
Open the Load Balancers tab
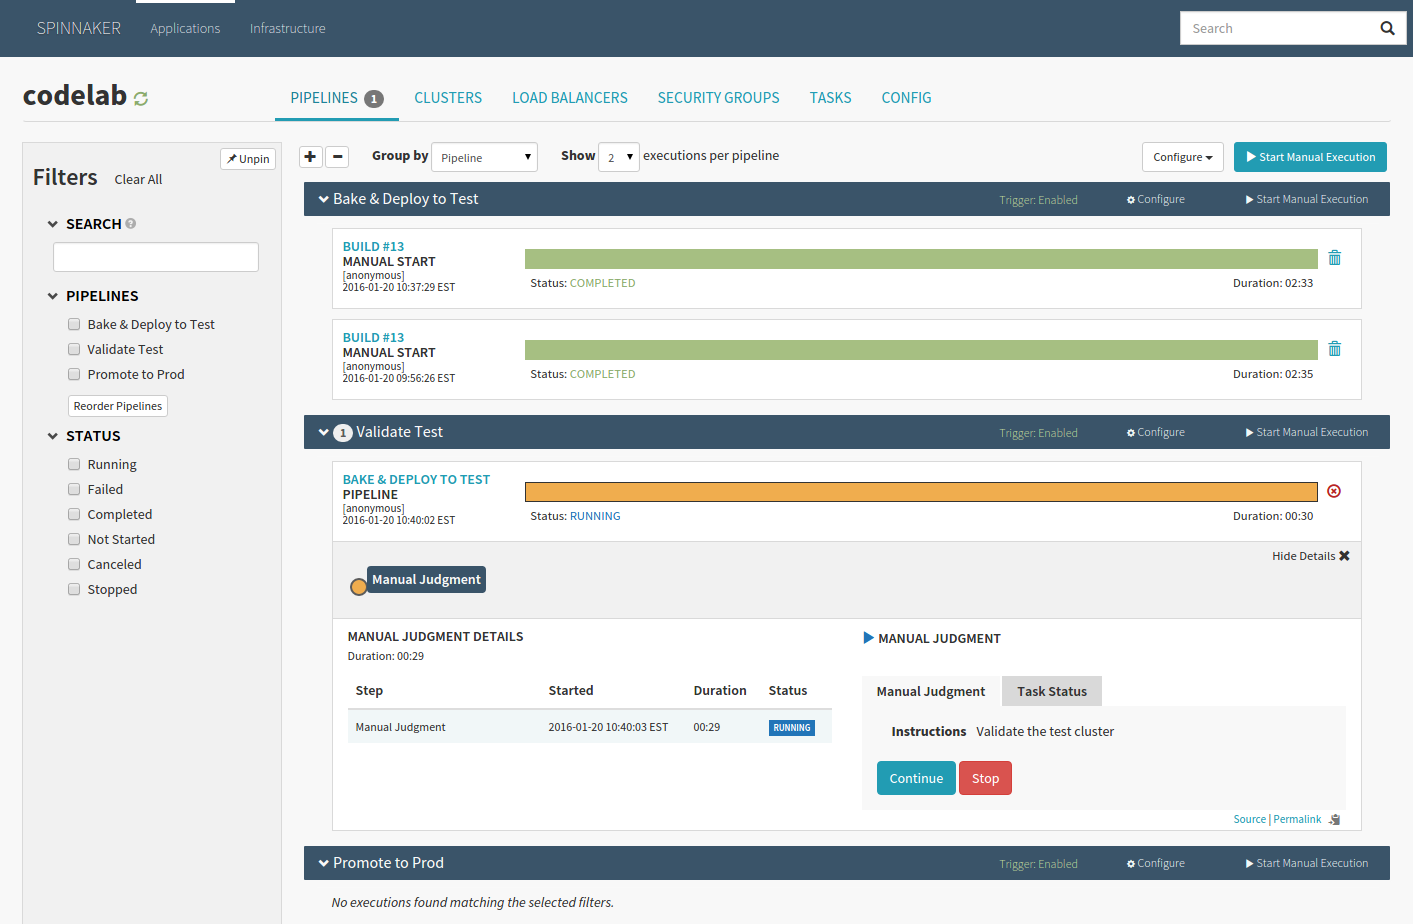pyautogui.click(x=570, y=98)
